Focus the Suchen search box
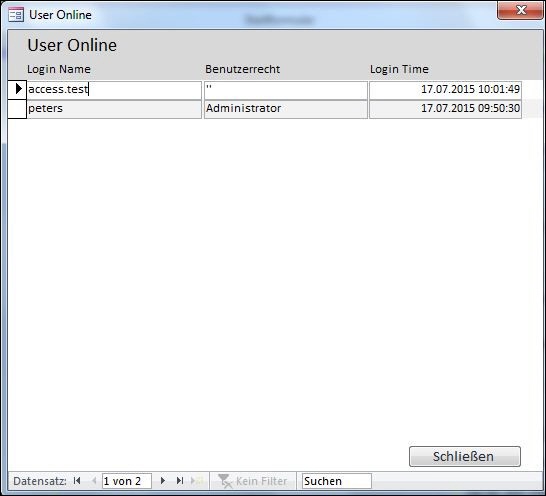Image resolution: width=546 pixels, height=496 pixels. click(x=336, y=481)
